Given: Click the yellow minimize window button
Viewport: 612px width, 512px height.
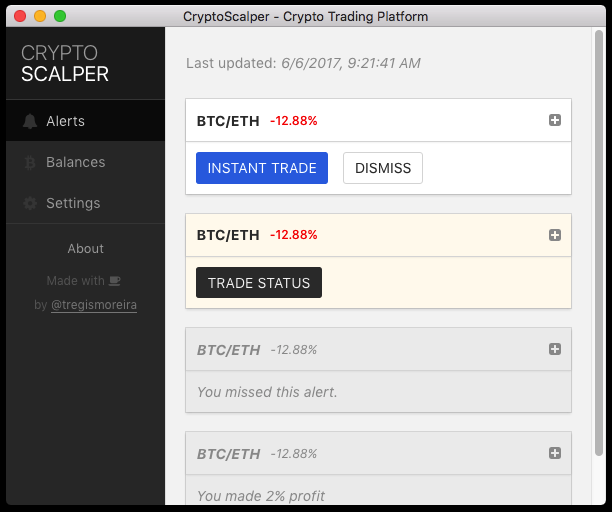Looking at the screenshot, I should pos(40,16).
